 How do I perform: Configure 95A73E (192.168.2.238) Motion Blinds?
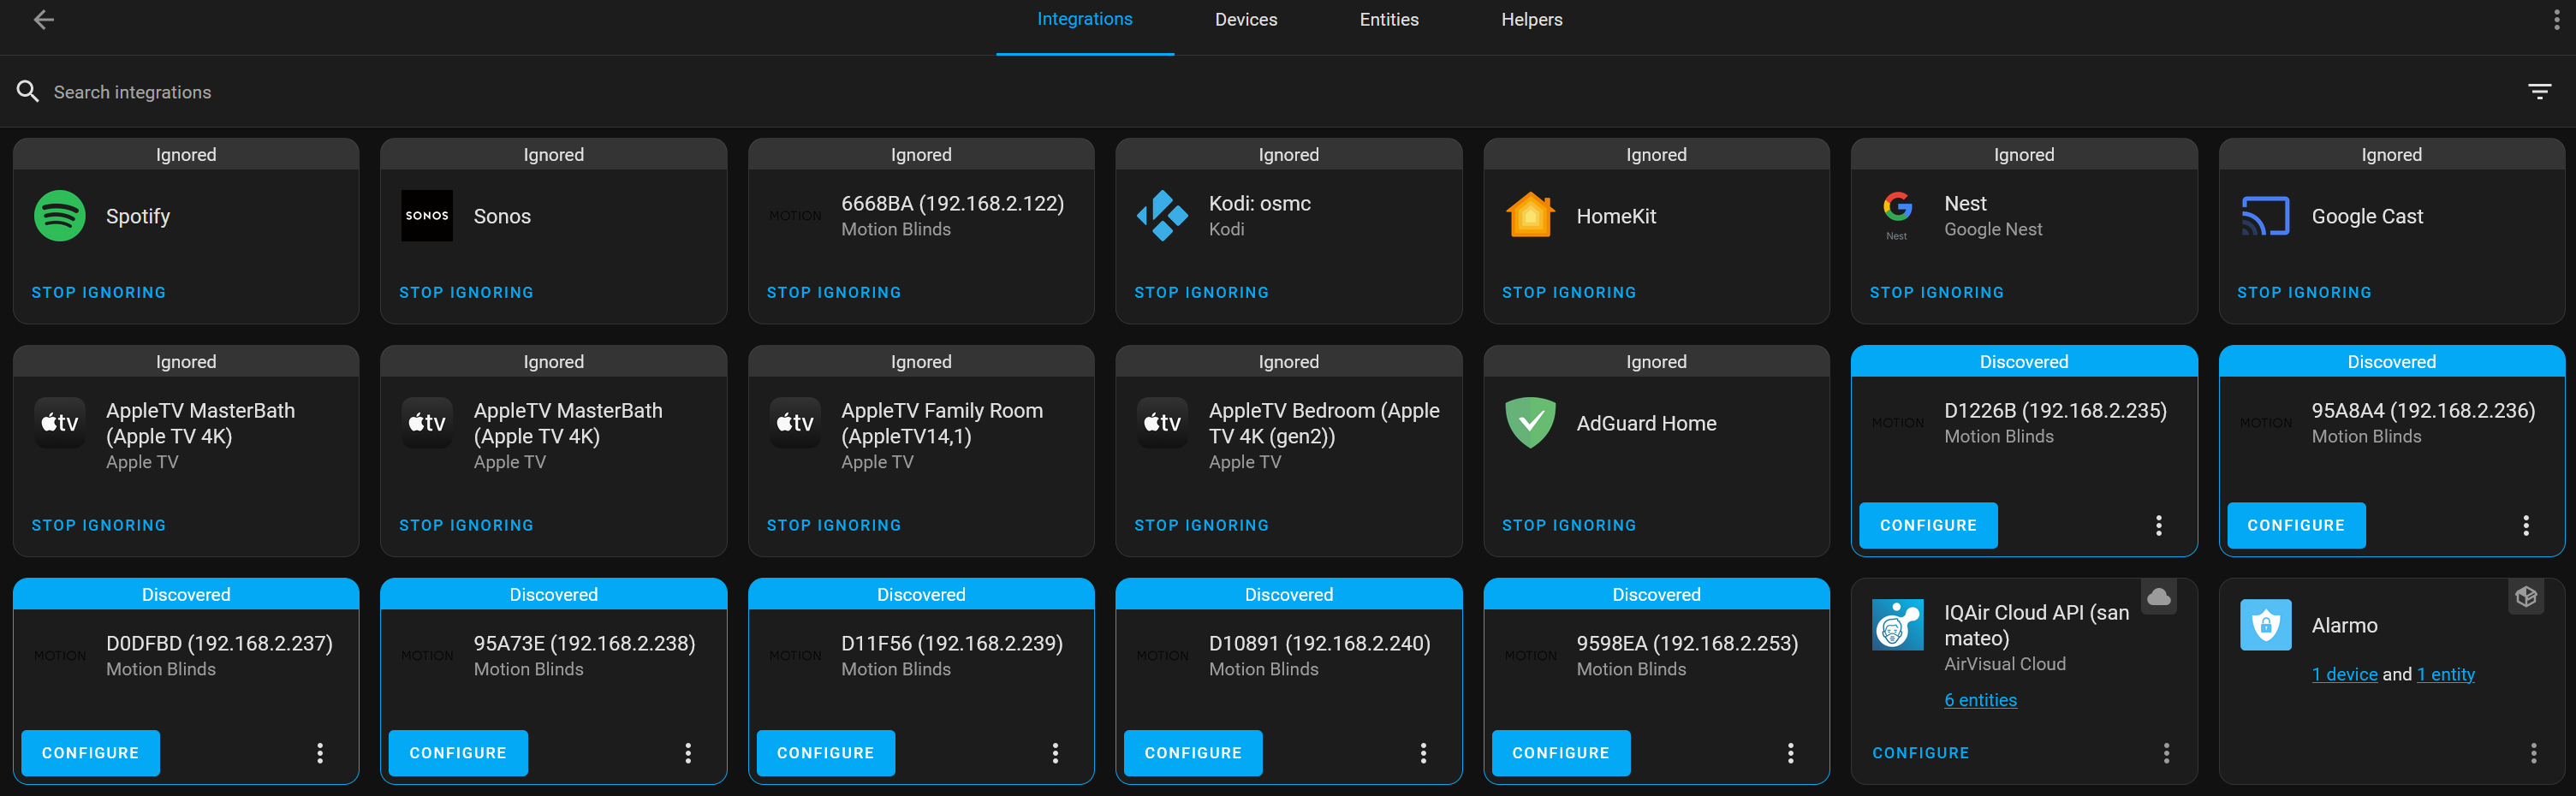(x=458, y=754)
